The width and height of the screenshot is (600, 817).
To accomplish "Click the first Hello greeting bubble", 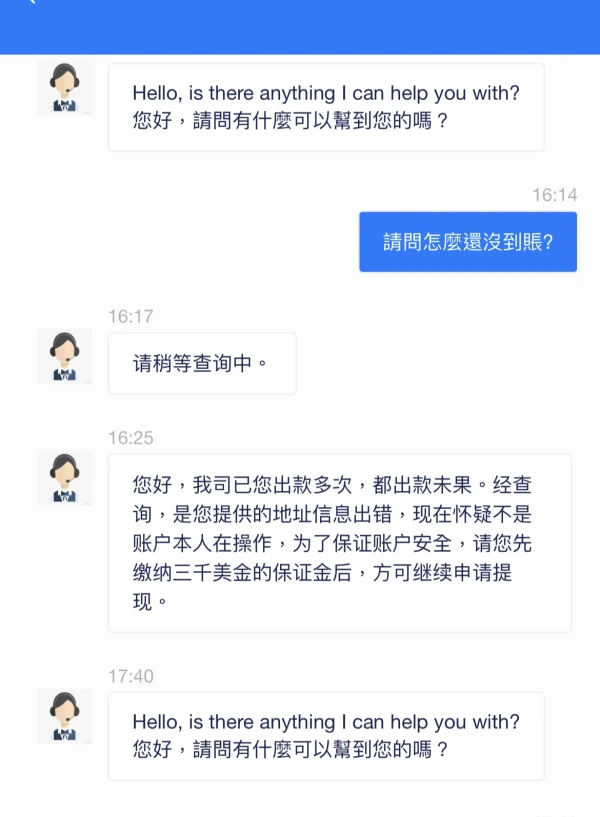I will point(326,106).
